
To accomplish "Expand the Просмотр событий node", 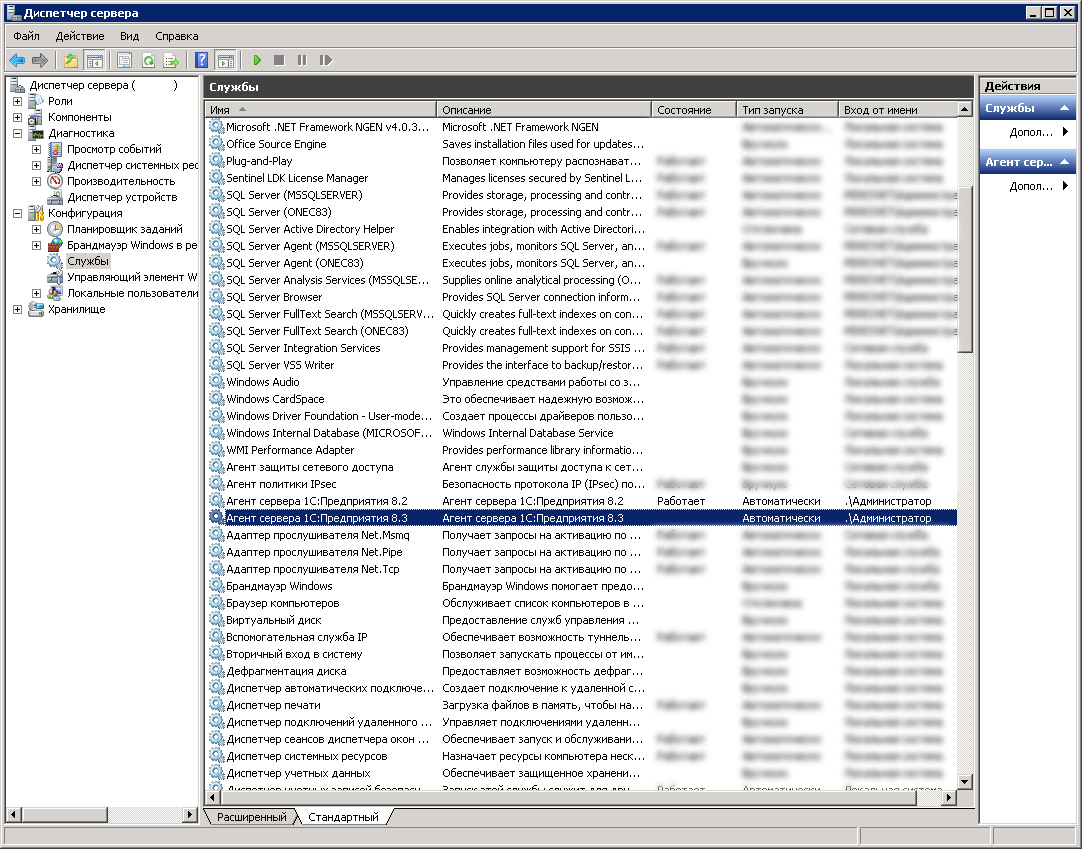I will 37,149.
